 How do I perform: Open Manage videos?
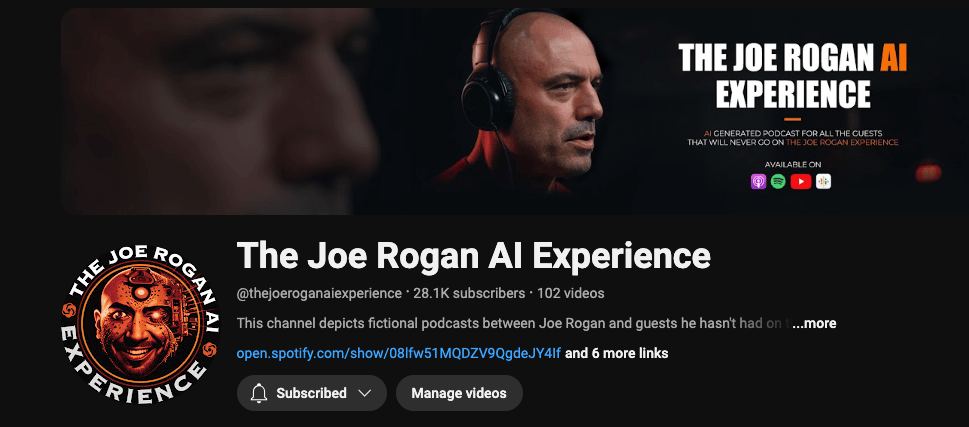(x=459, y=393)
